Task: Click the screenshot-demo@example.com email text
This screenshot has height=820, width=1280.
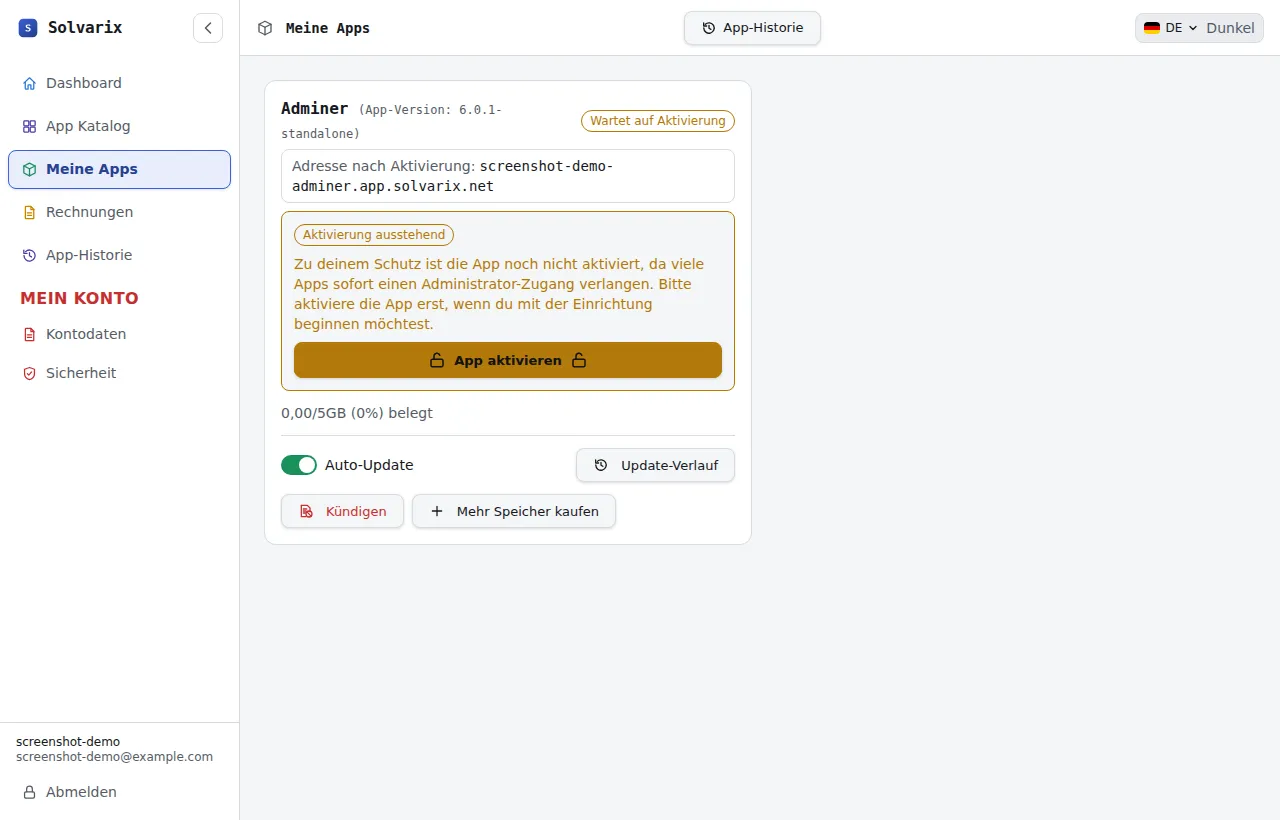Action: point(115,757)
